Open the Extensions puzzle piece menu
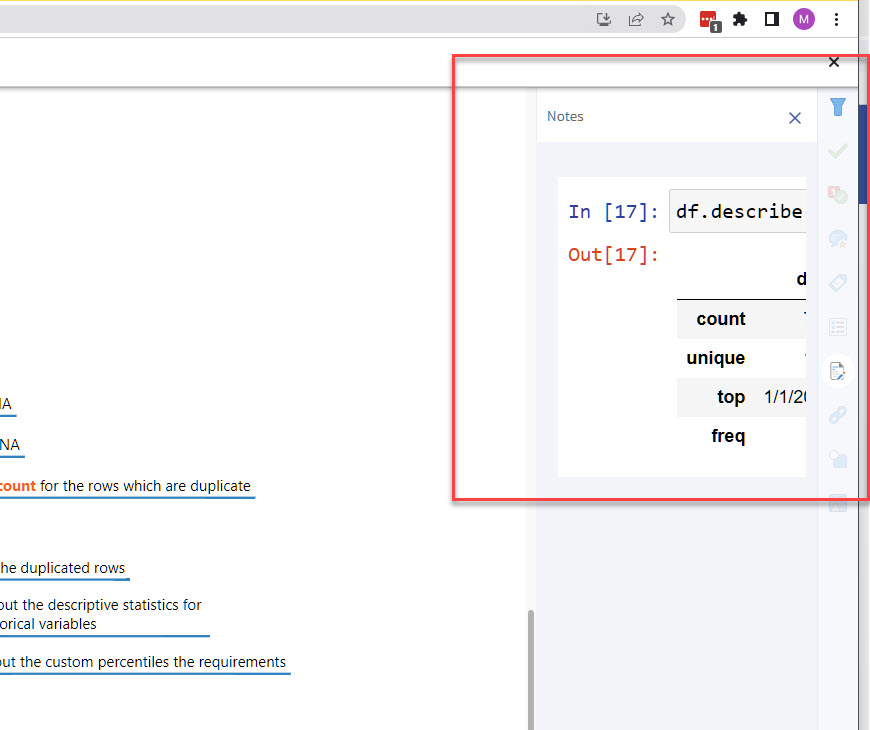The image size is (870, 730). [740, 19]
